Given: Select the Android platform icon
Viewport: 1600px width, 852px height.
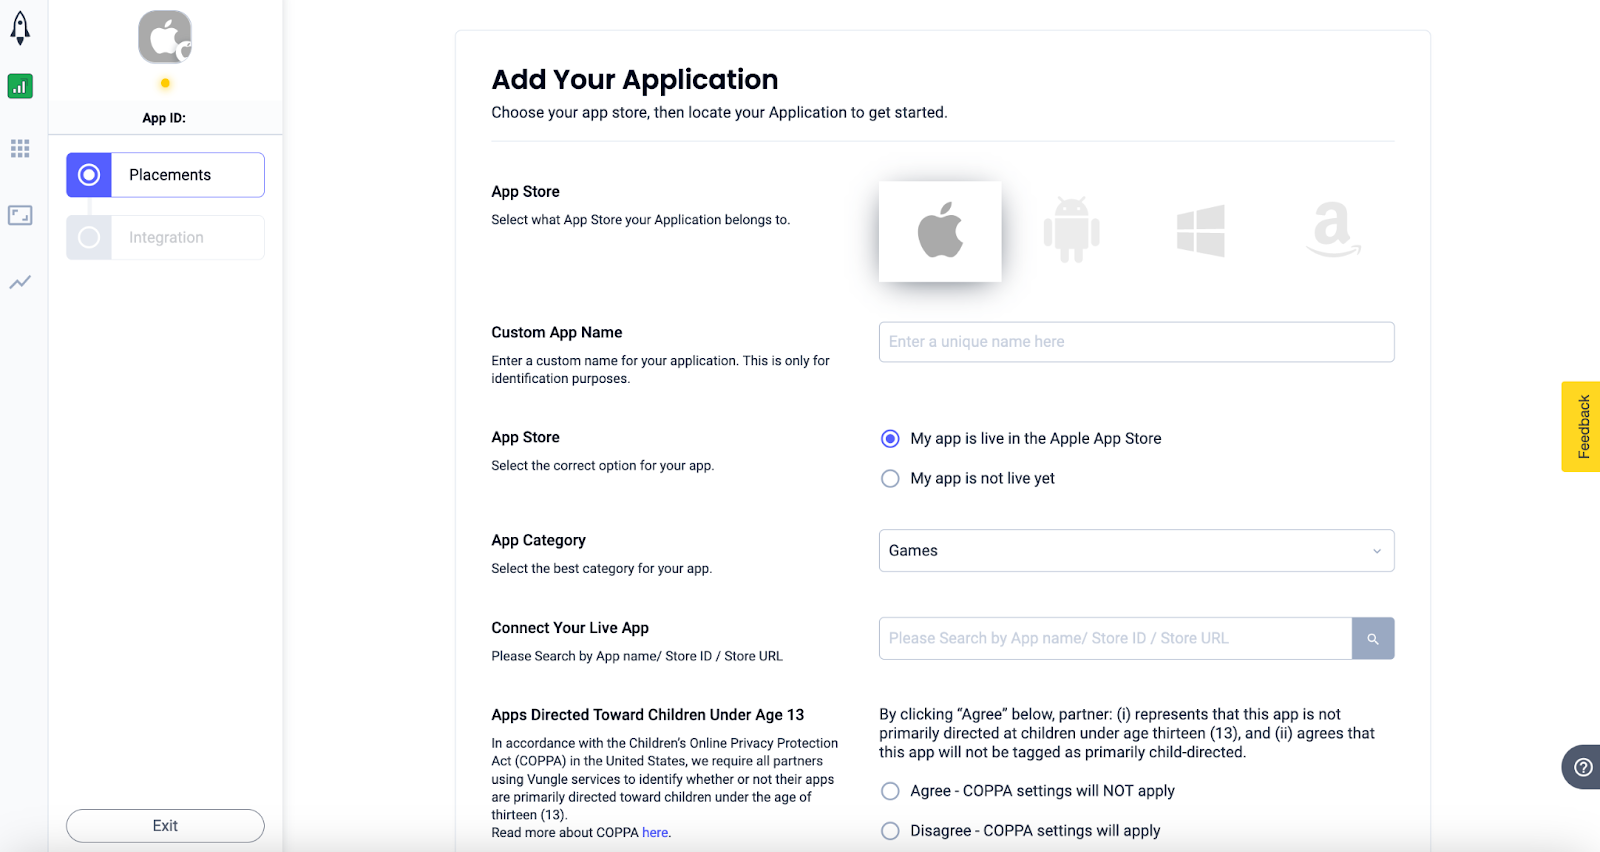Looking at the screenshot, I should 1071,230.
